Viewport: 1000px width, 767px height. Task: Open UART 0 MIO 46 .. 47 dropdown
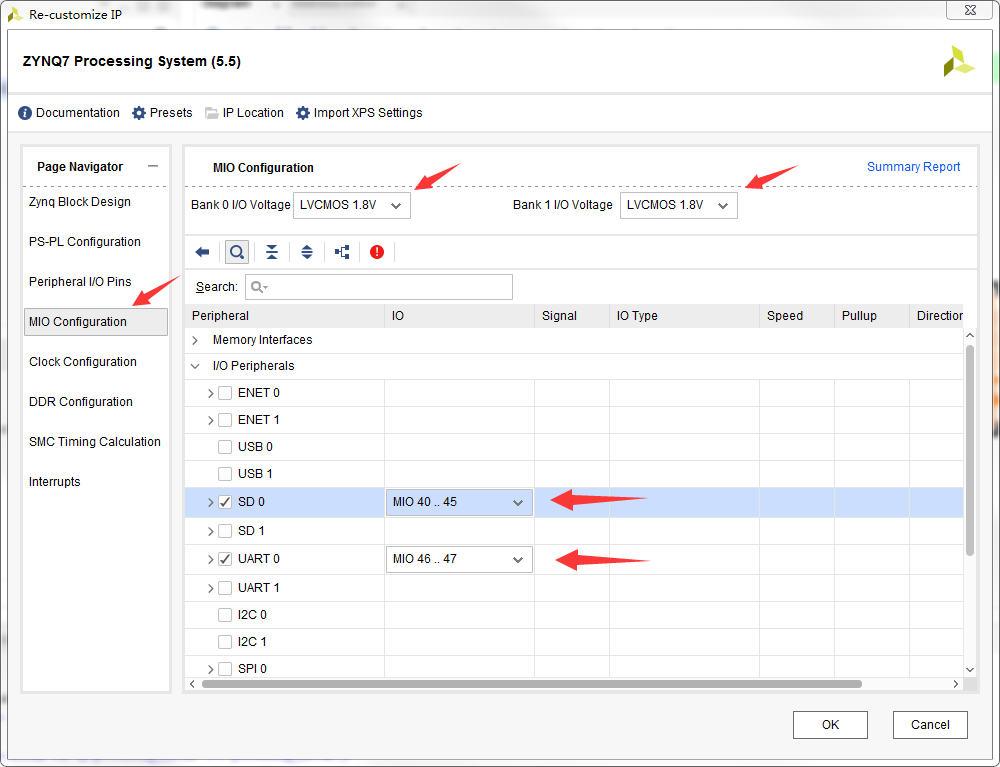point(459,559)
